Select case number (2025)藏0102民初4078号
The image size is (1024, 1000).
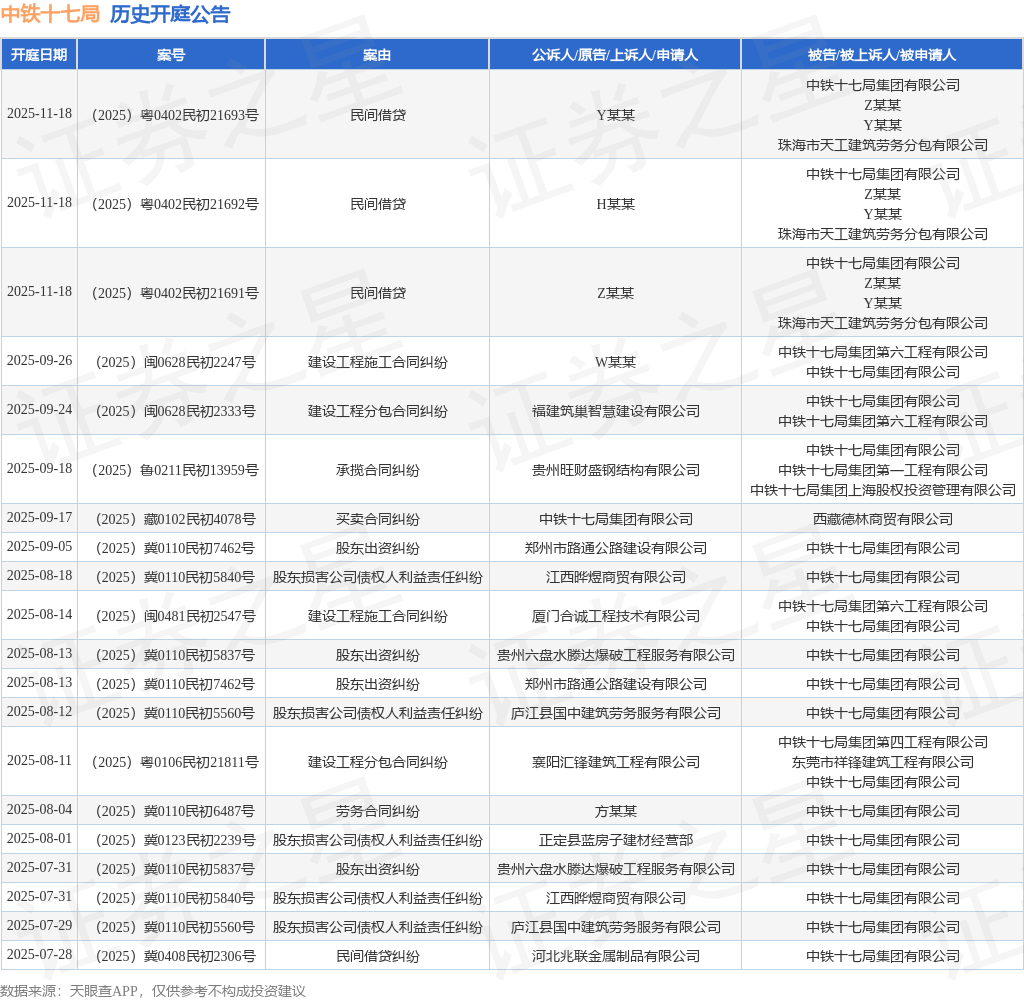tap(172, 519)
